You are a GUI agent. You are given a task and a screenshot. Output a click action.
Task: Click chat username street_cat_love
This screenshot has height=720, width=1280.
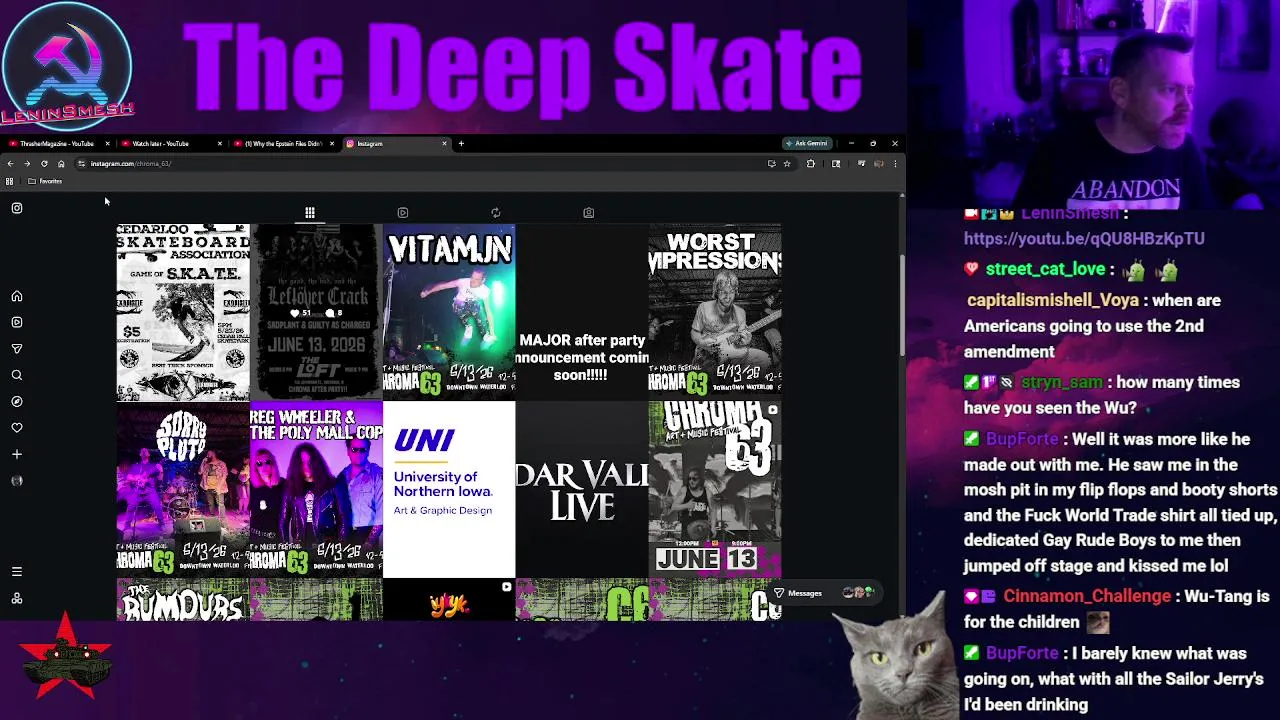point(1045,269)
